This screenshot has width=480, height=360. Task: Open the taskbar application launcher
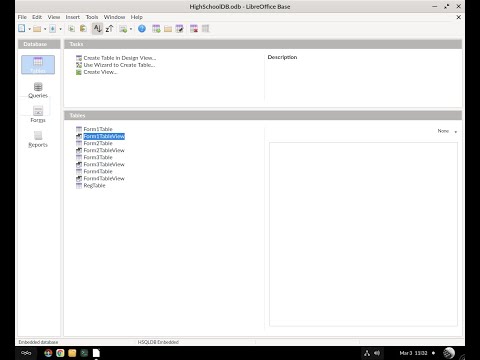26,353
